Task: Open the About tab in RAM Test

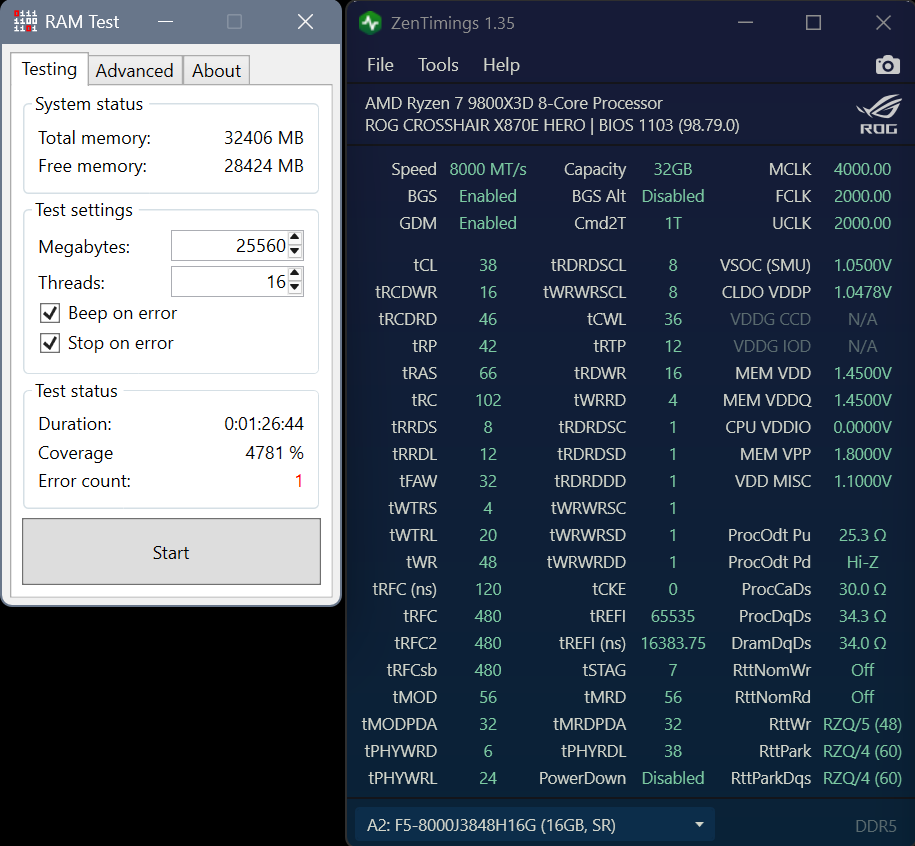Action: [x=216, y=71]
